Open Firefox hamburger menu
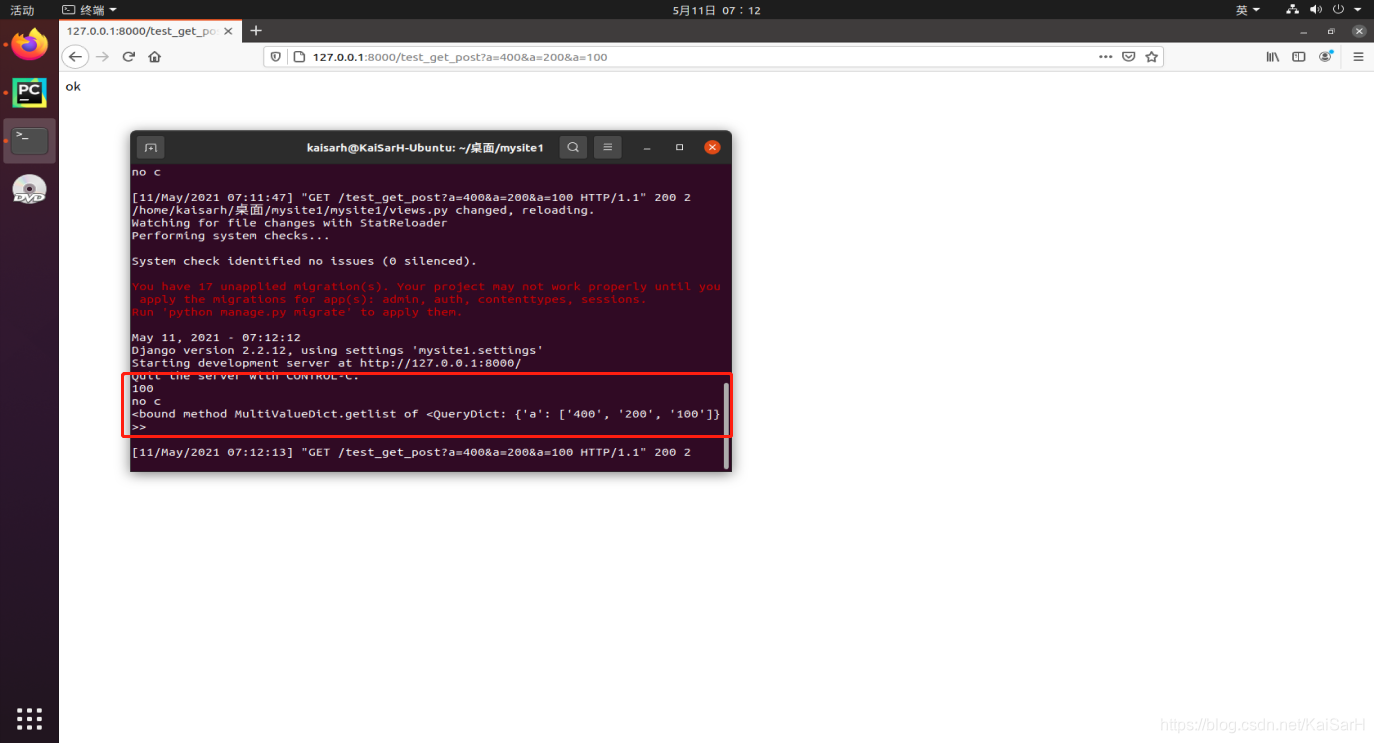This screenshot has width=1374, height=743. [x=1358, y=57]
